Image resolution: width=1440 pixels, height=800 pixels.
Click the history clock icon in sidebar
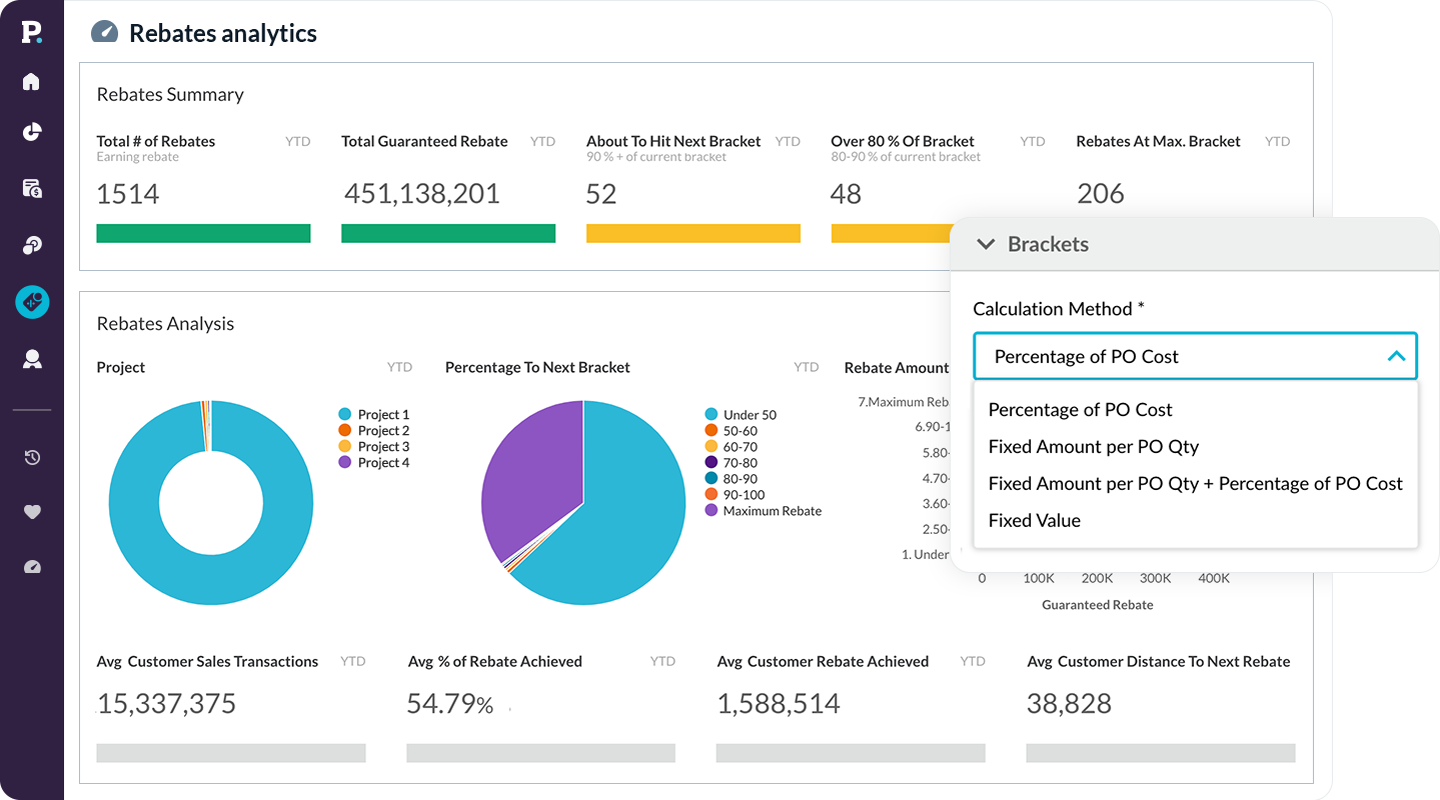(32, 457)
